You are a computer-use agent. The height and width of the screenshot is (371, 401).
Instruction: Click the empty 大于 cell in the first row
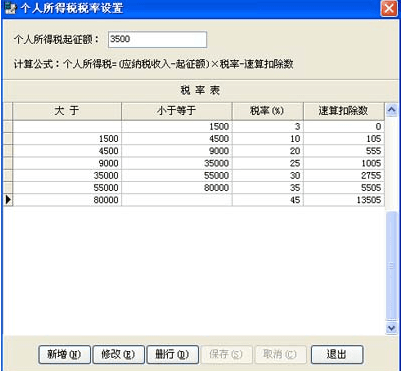click(x=67, y=127)
